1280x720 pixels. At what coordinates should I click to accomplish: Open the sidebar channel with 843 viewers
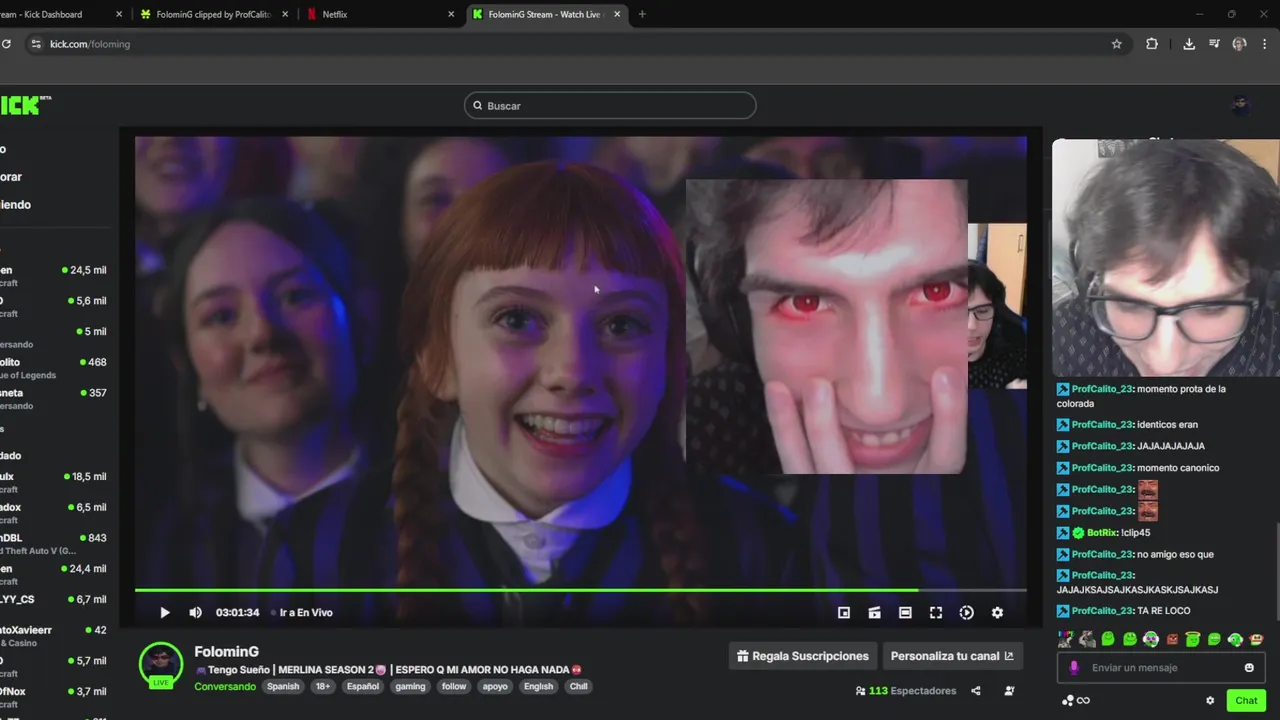[55, 543]
